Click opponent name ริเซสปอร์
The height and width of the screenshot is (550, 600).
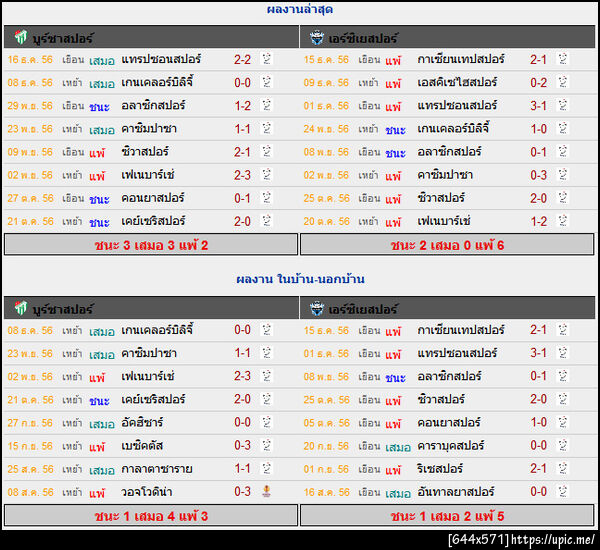[440, 469]
